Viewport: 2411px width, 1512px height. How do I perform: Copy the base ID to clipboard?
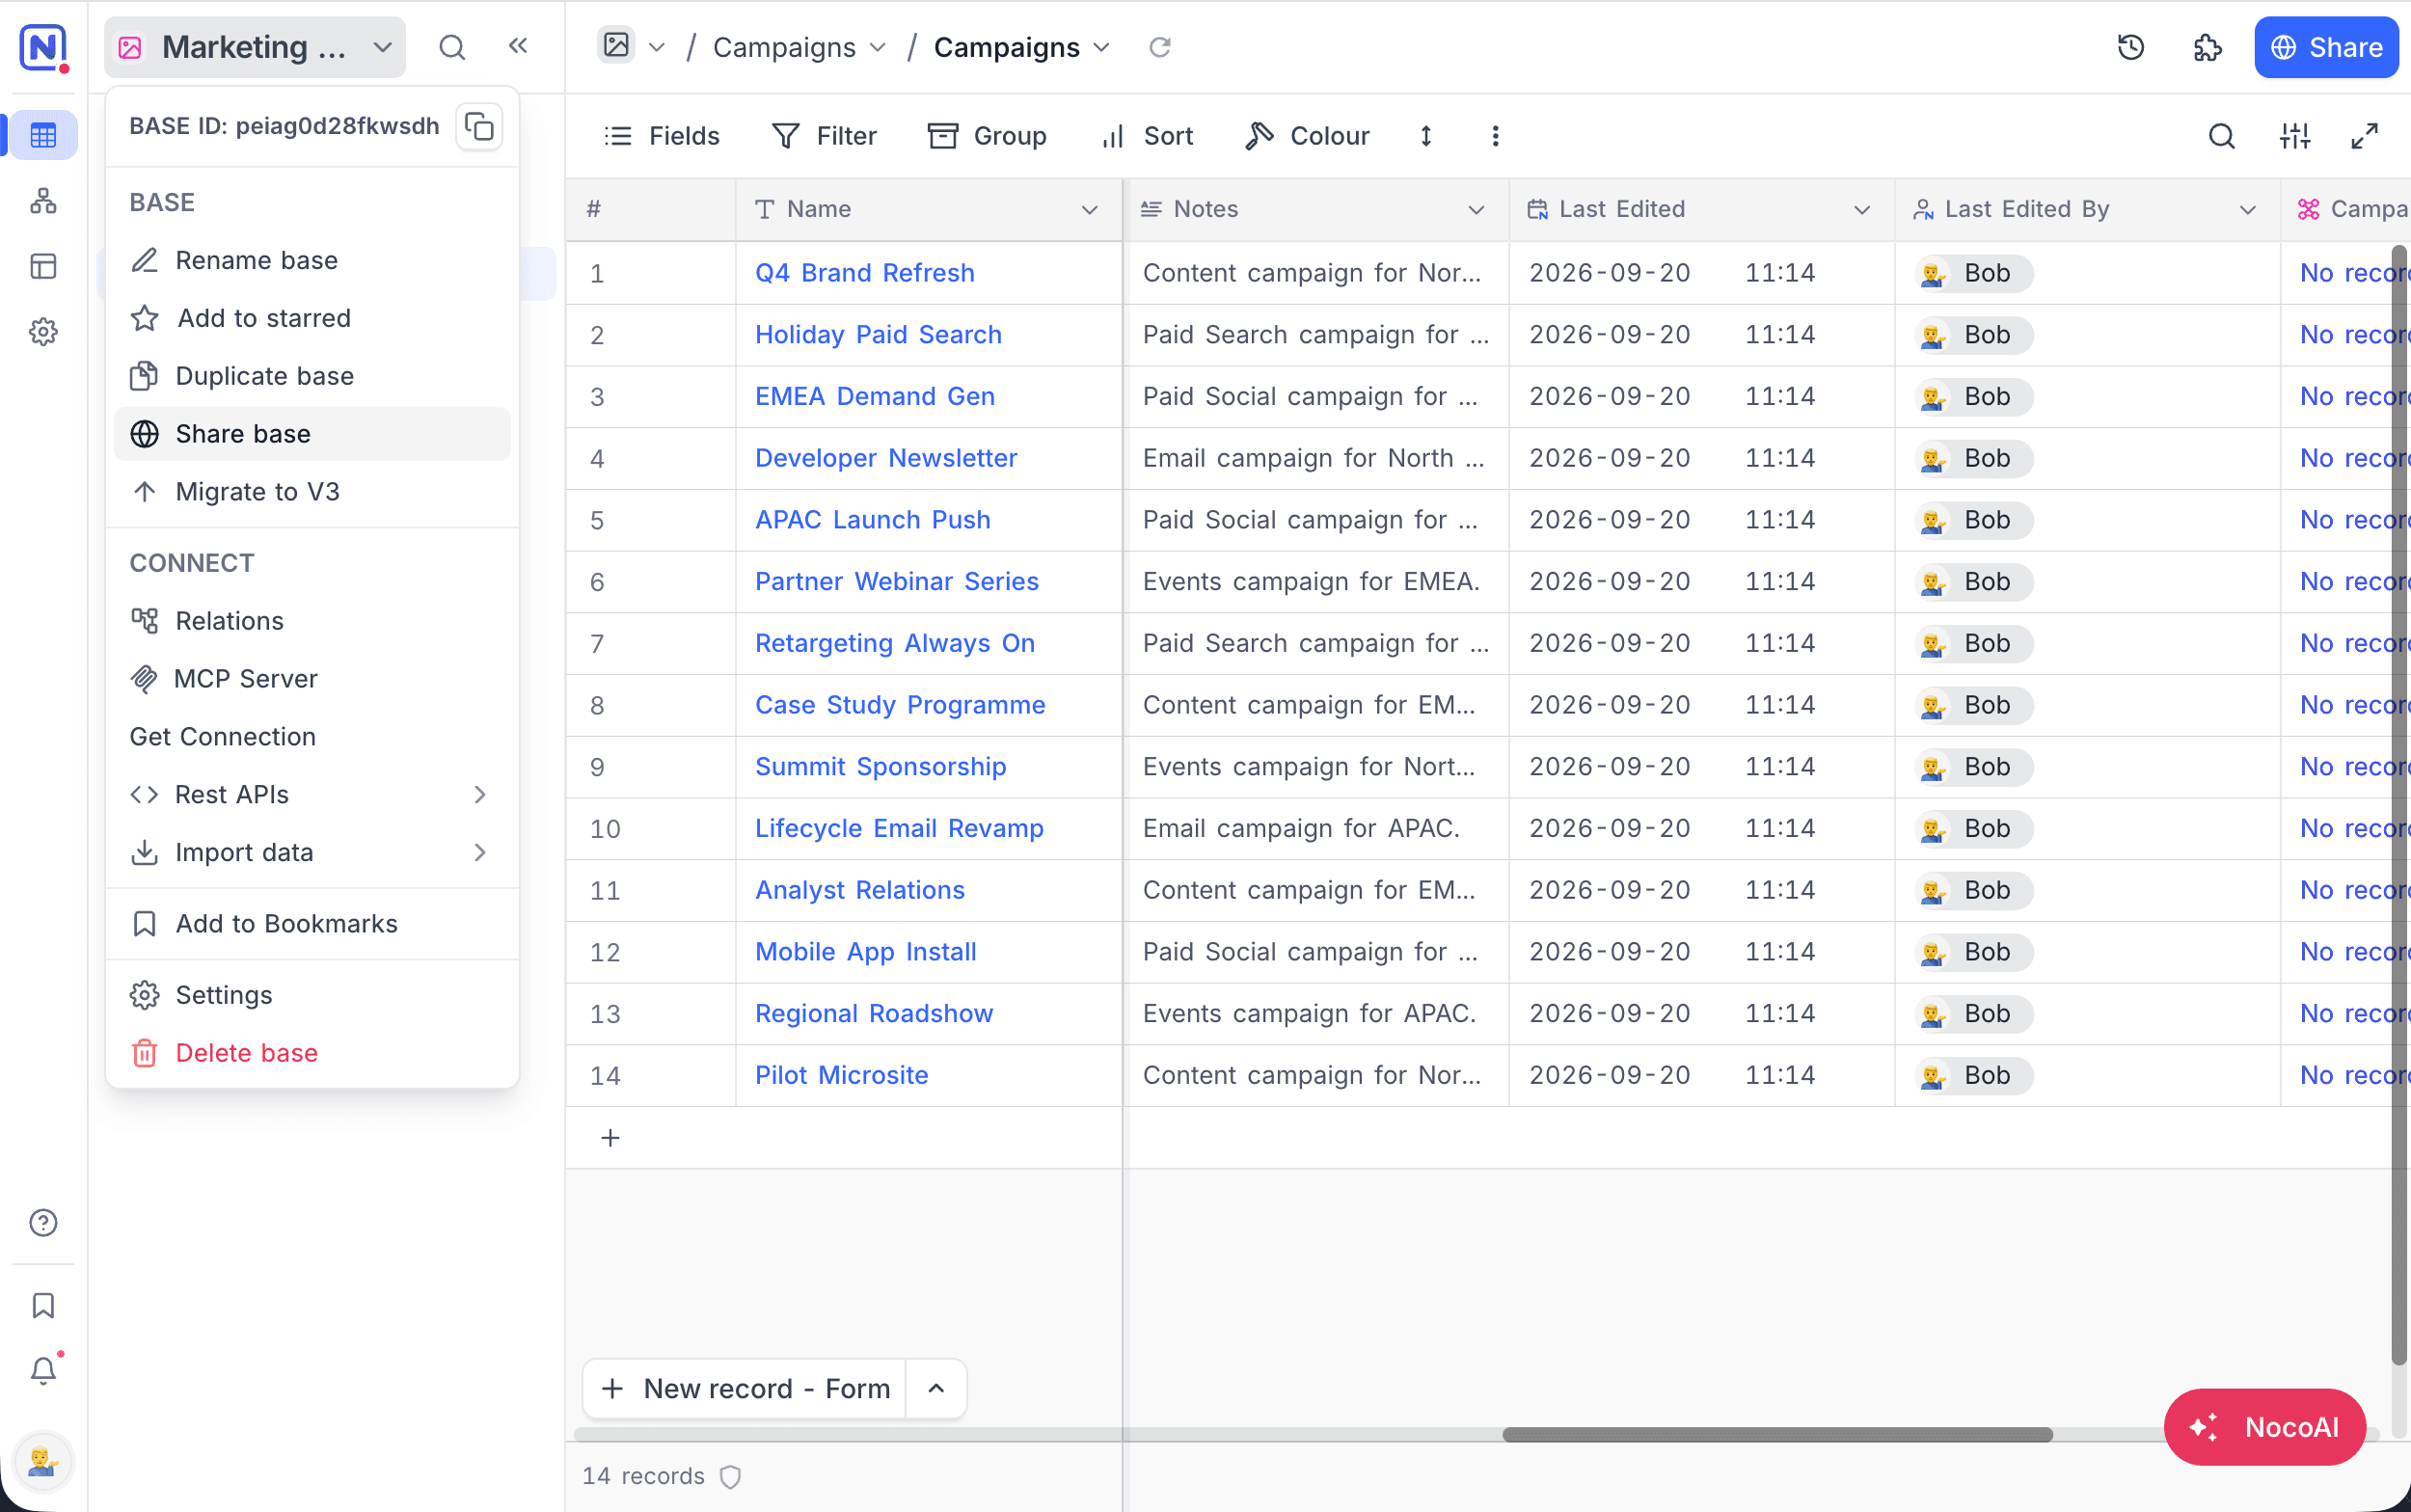click(479, 127)
